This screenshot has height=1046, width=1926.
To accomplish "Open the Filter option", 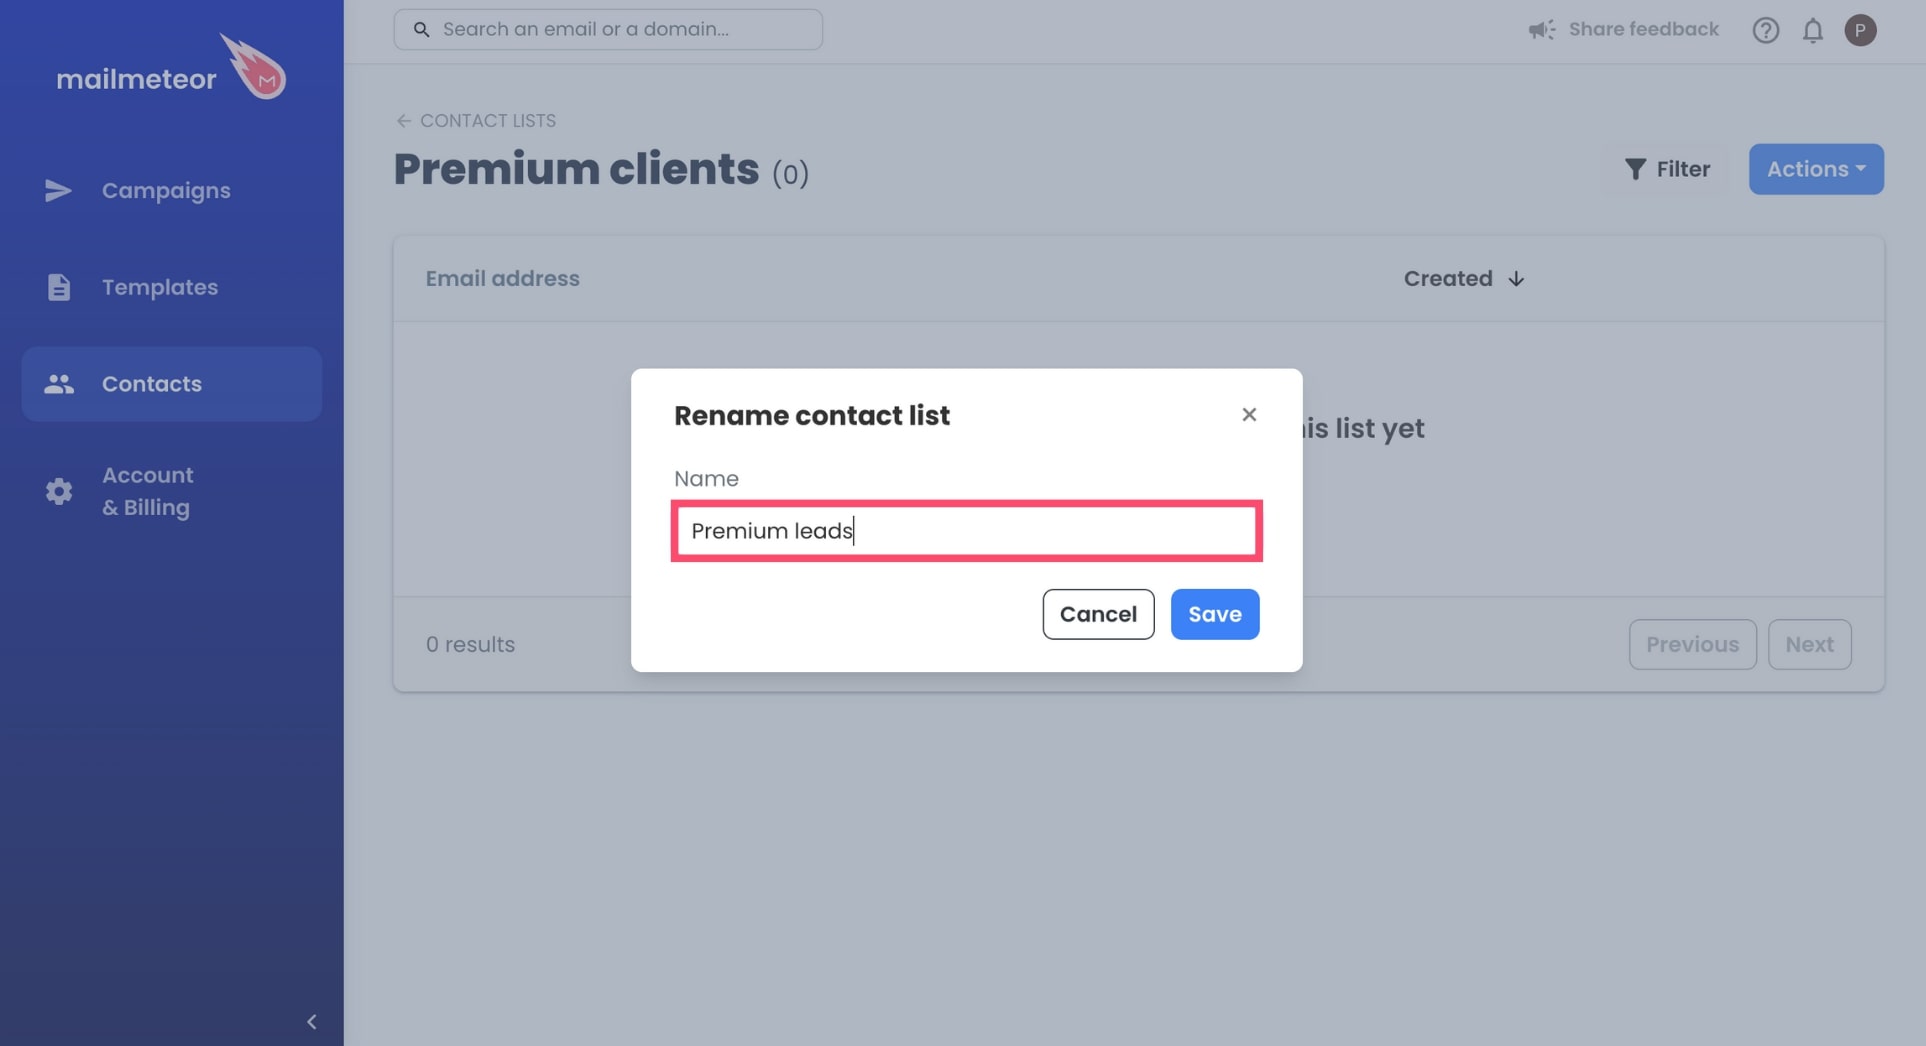I will point(1667,169).
